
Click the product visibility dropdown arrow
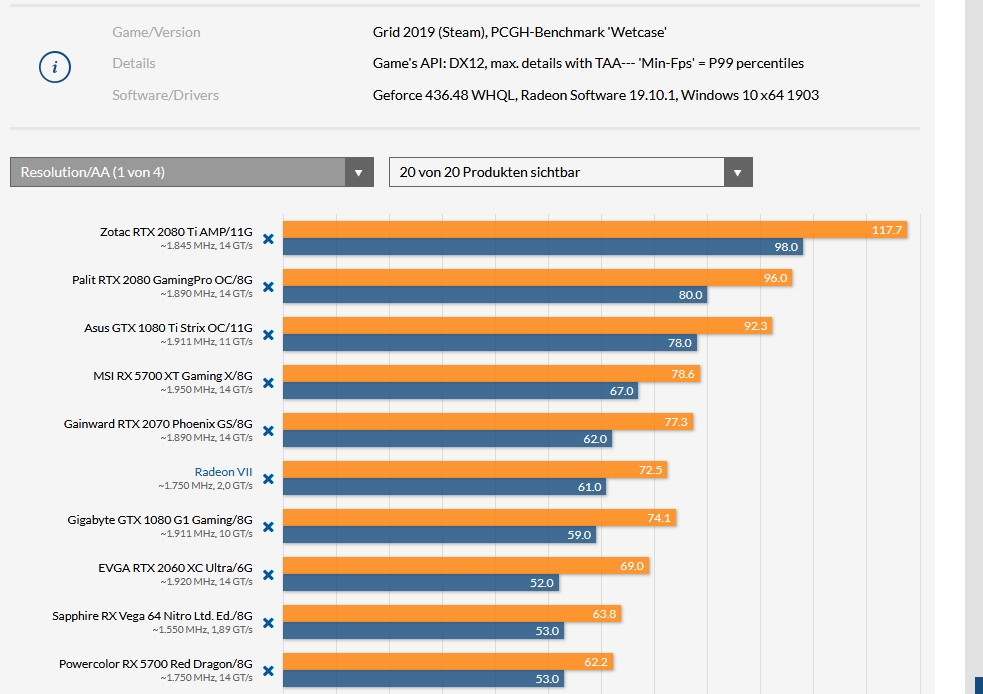click(738, 172)
